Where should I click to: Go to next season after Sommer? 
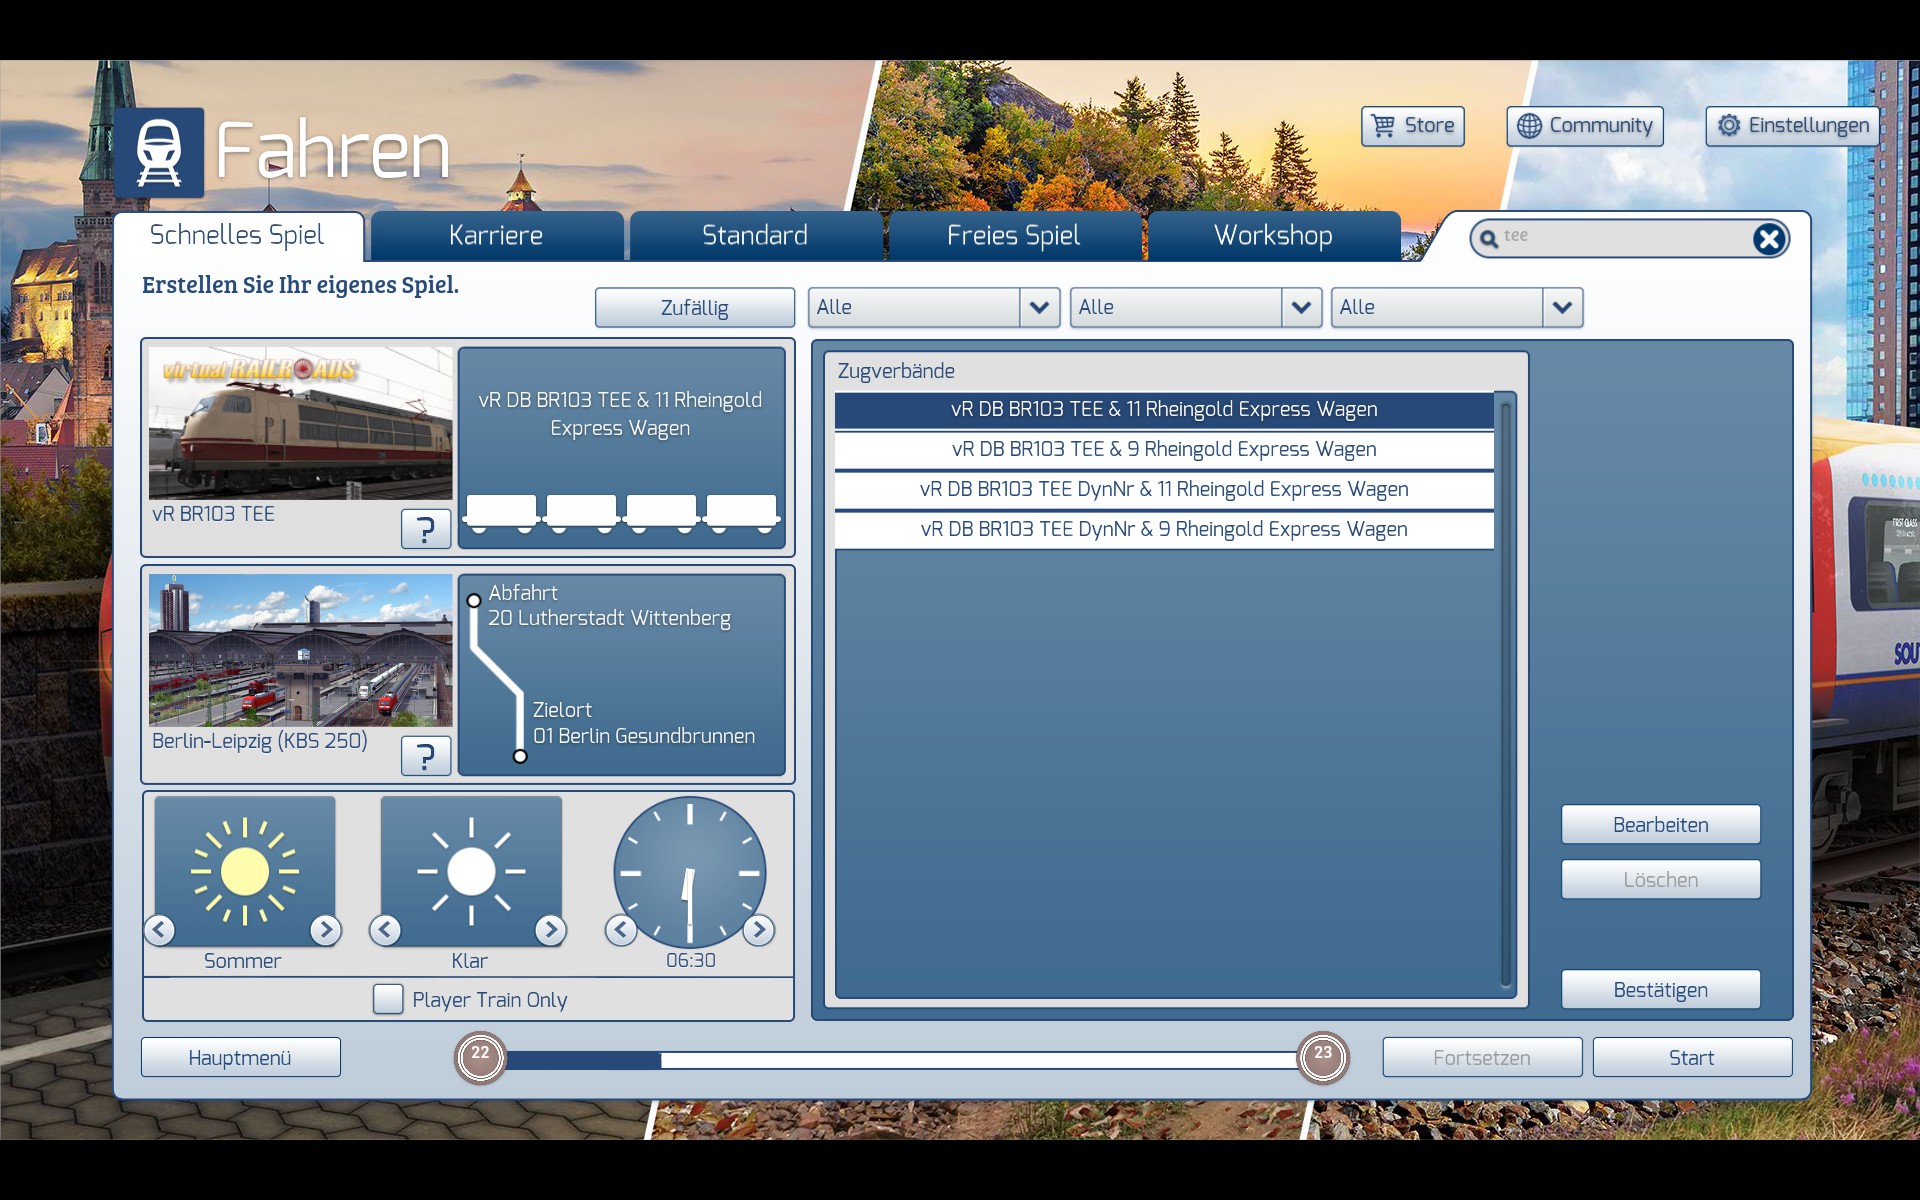[x=325, y=930]
